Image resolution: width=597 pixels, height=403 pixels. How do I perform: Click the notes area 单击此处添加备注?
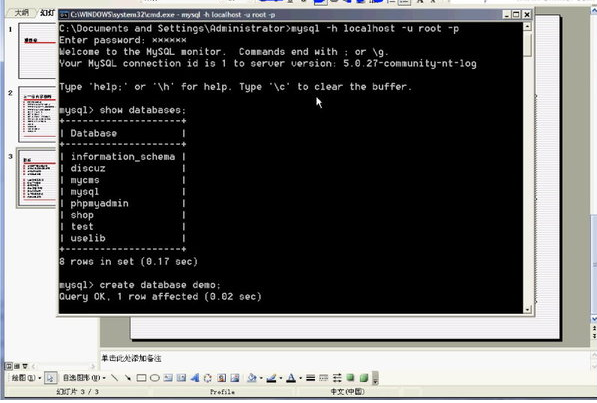(131, 358)
